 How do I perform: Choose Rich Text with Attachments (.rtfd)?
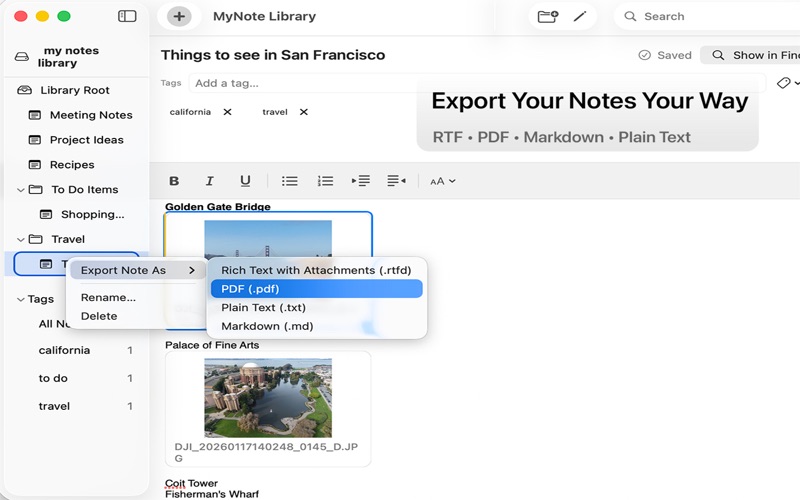316,270
